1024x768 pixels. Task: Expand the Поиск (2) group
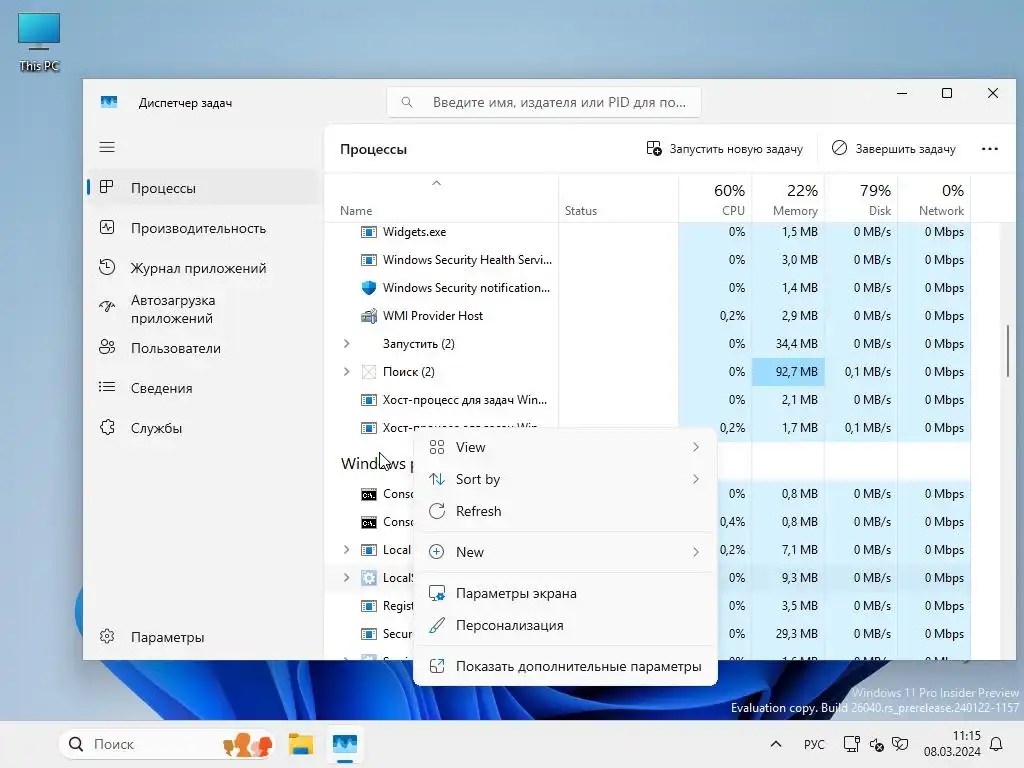pyautogui.click(x=347, y=372)
